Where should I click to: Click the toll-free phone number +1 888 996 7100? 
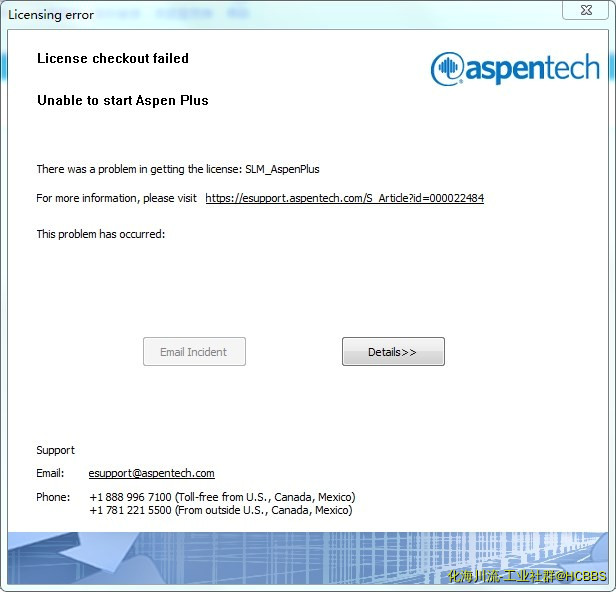130,497
